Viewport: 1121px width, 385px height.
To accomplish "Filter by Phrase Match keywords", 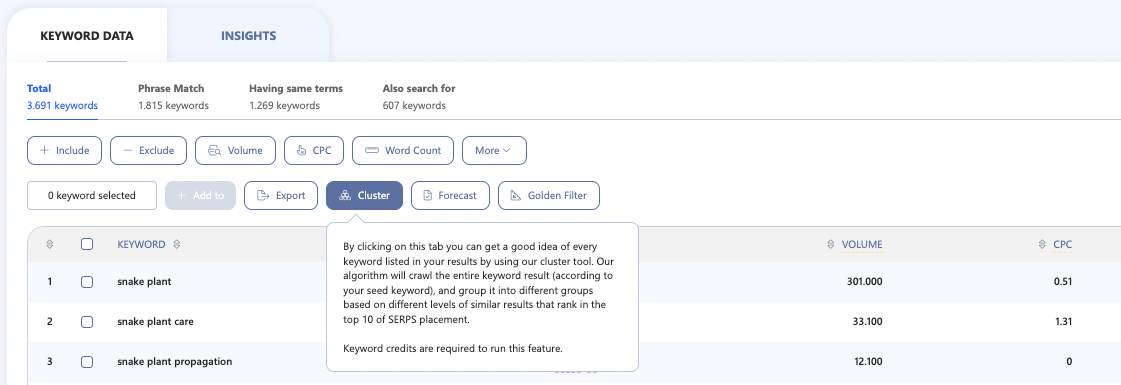I will (x=173, y=97).
